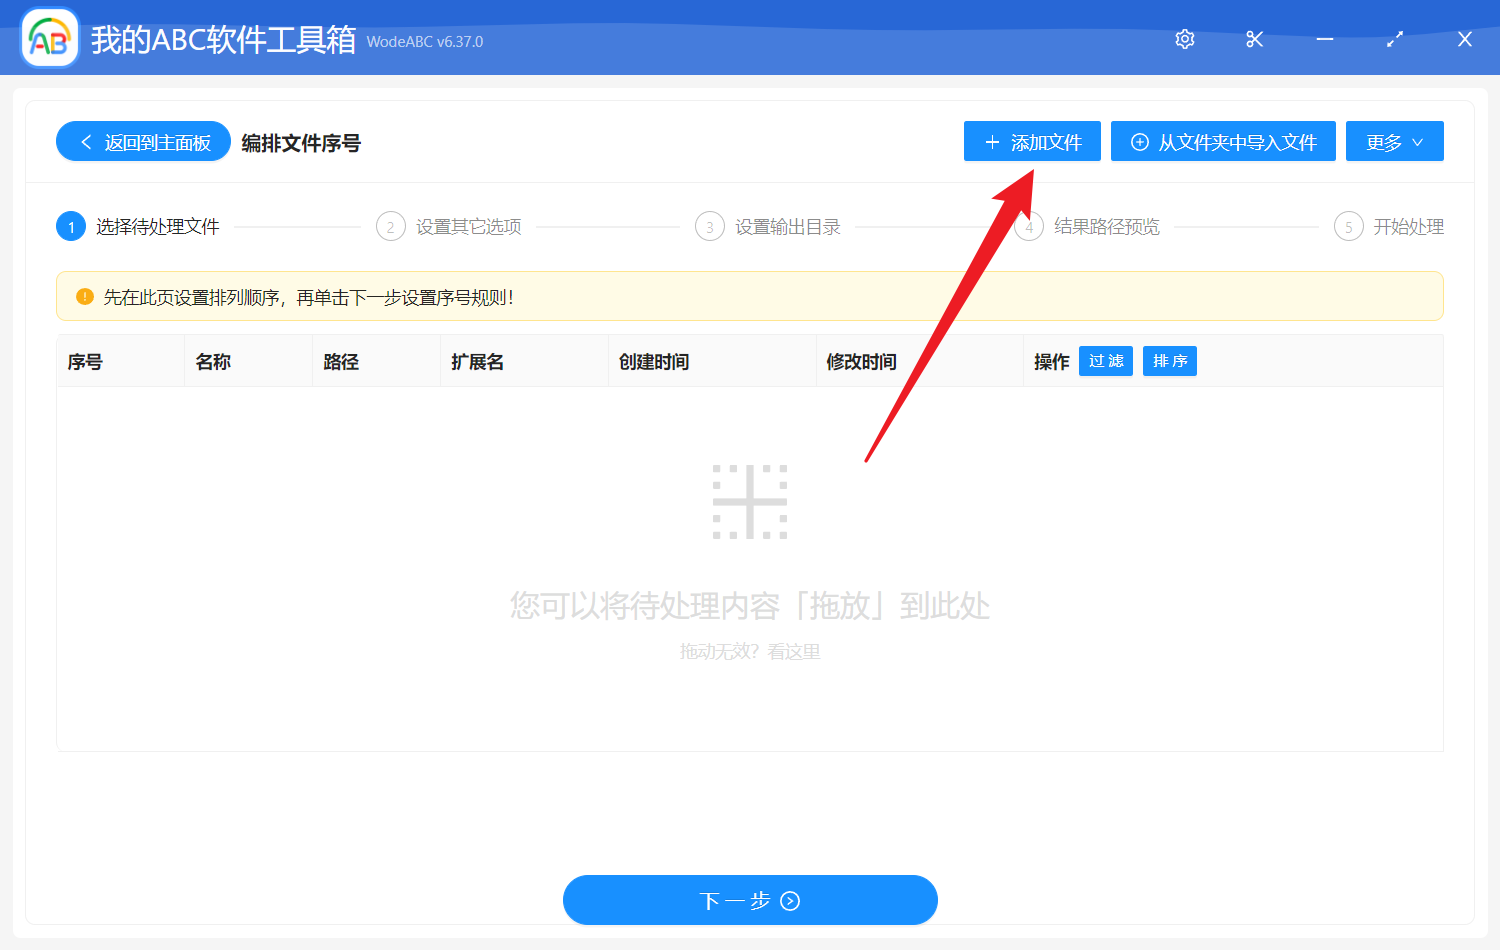This screenshot has height=950, width=1500.
Task: Open the 排序 sort option
Action: click(x=1169, y=361)
